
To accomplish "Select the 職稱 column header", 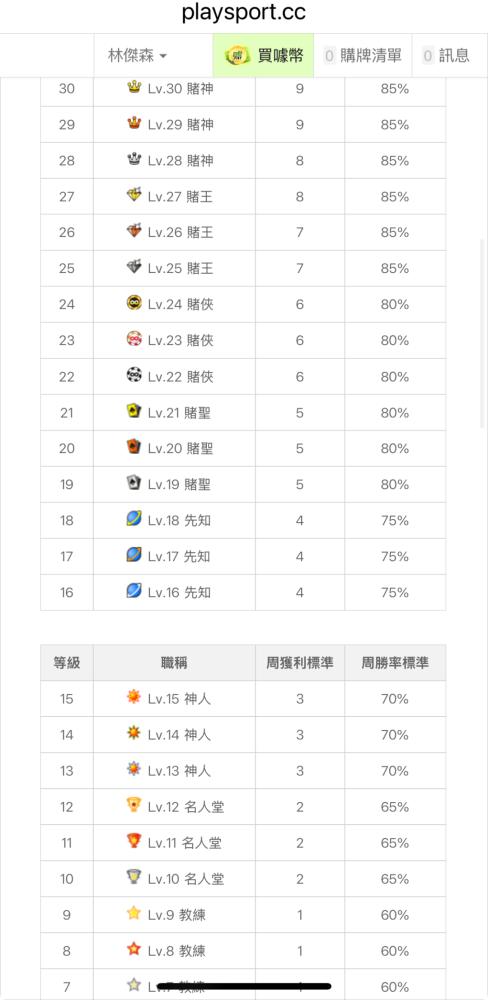I will coord(174,663).
